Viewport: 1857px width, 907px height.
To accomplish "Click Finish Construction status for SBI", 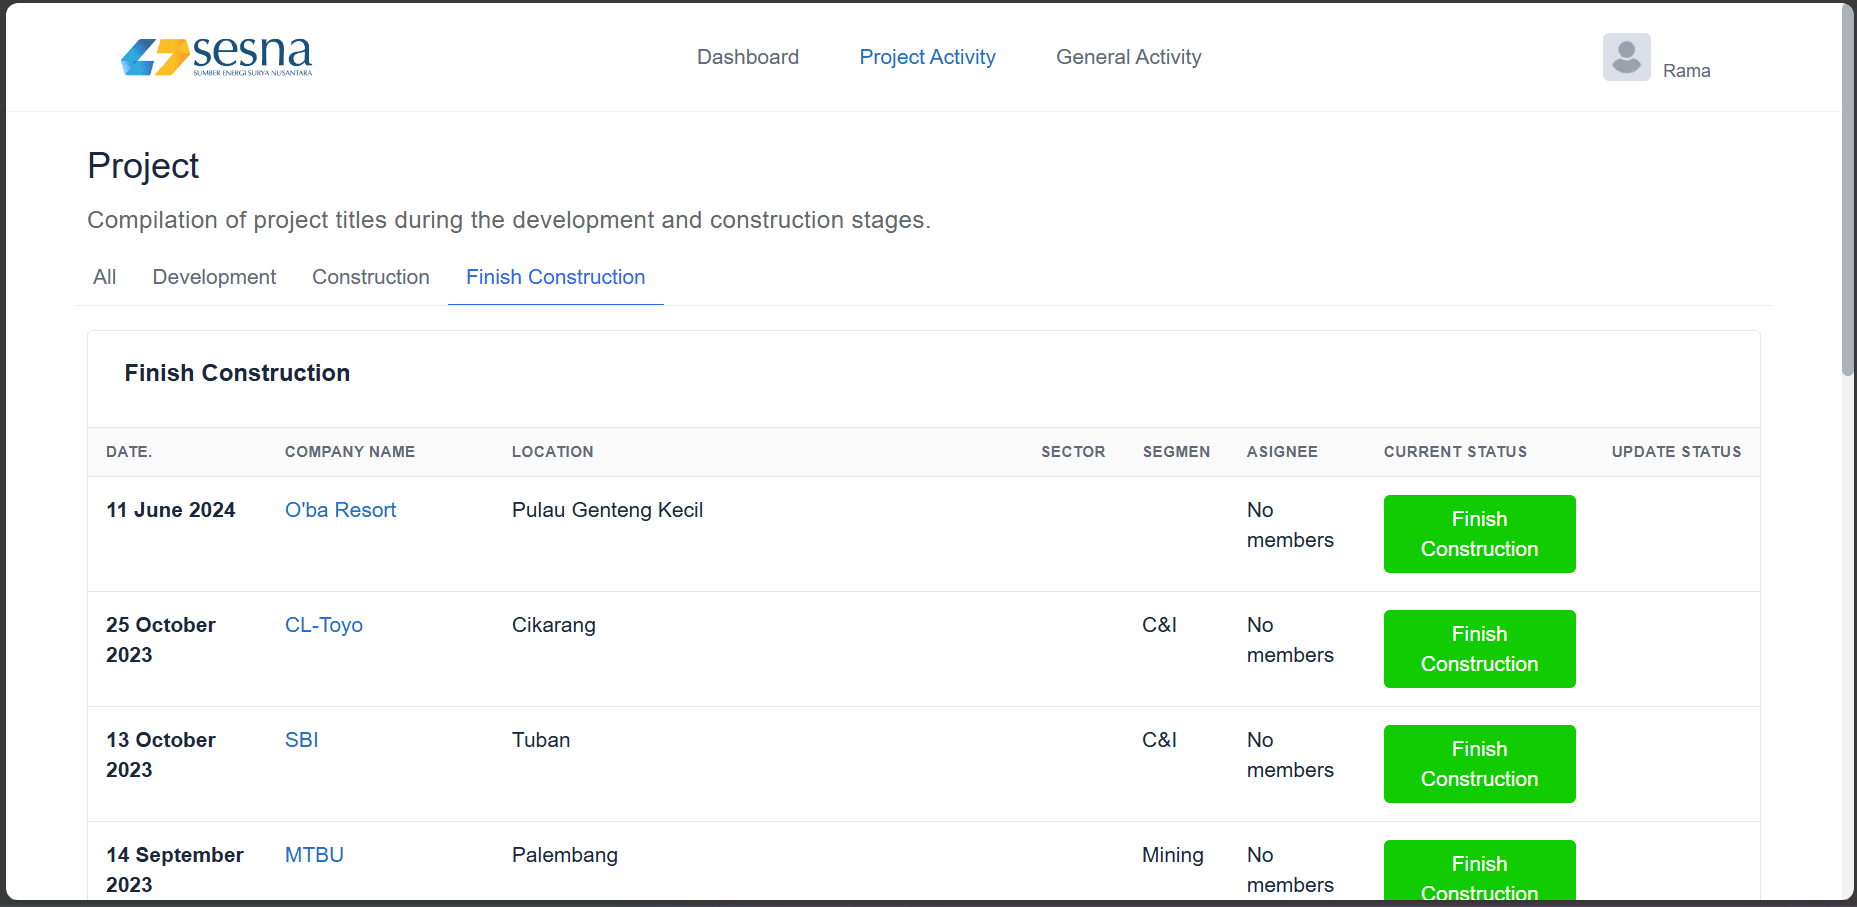I will (1479, 764).
